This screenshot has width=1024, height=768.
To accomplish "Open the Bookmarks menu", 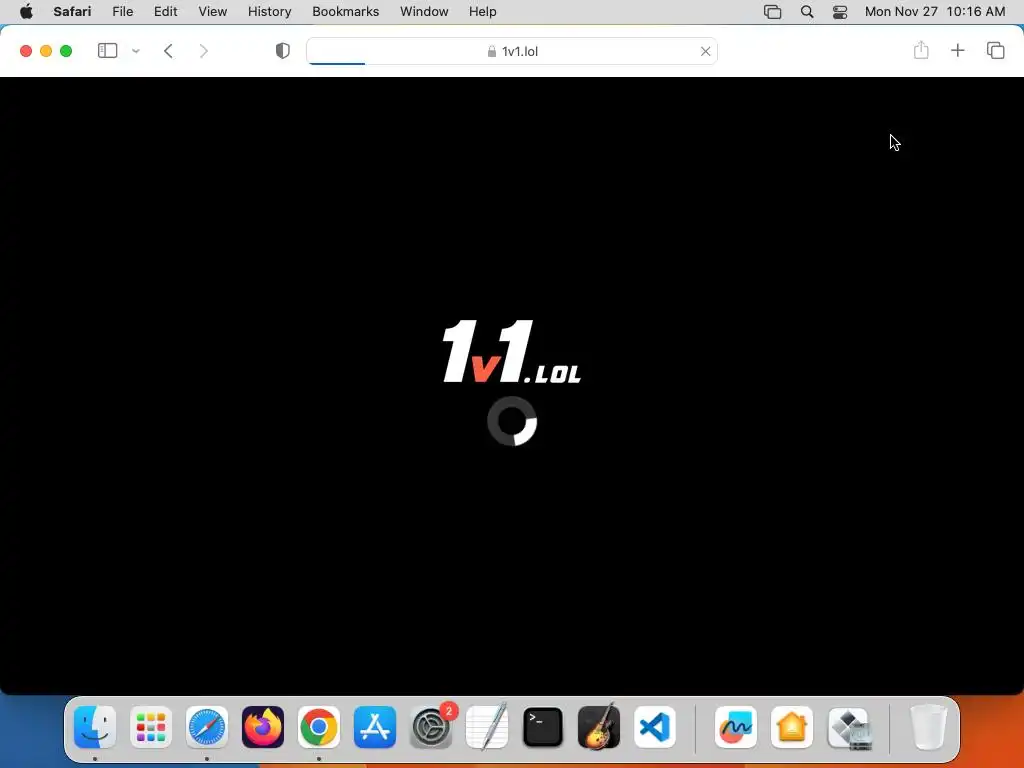I will point(345,12).
